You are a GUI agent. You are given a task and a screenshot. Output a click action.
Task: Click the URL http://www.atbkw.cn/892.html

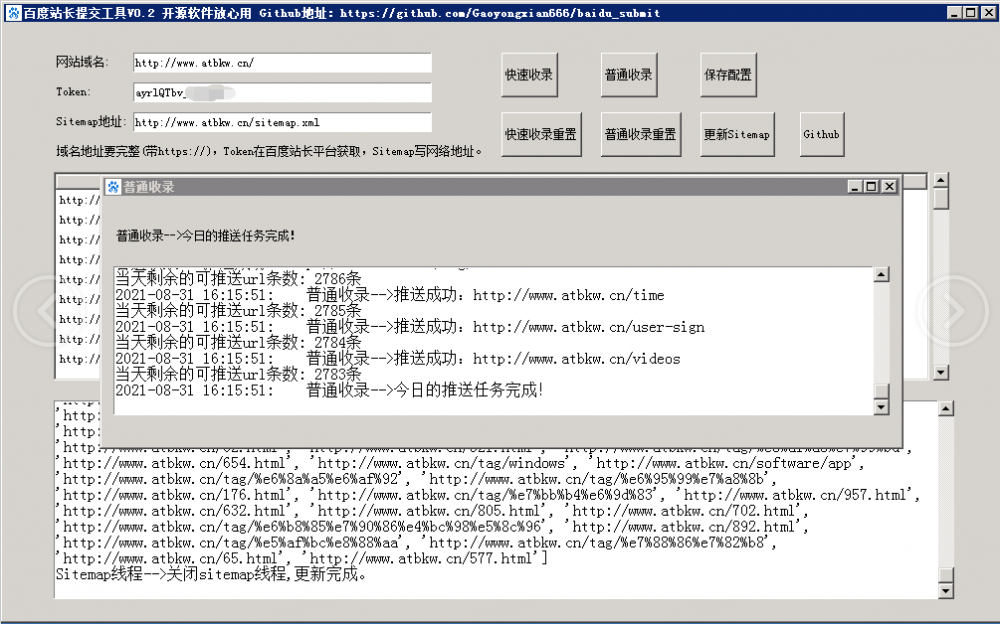pos(683,527)
